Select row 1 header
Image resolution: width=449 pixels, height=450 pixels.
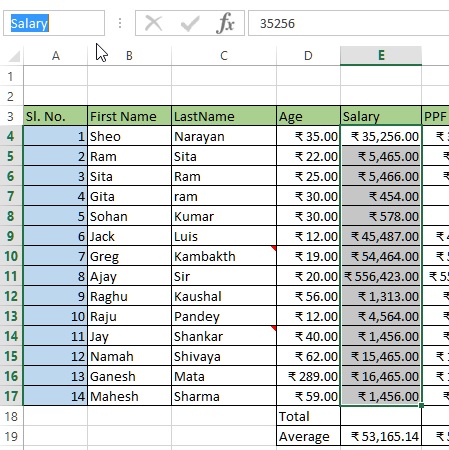click(11, 76)
